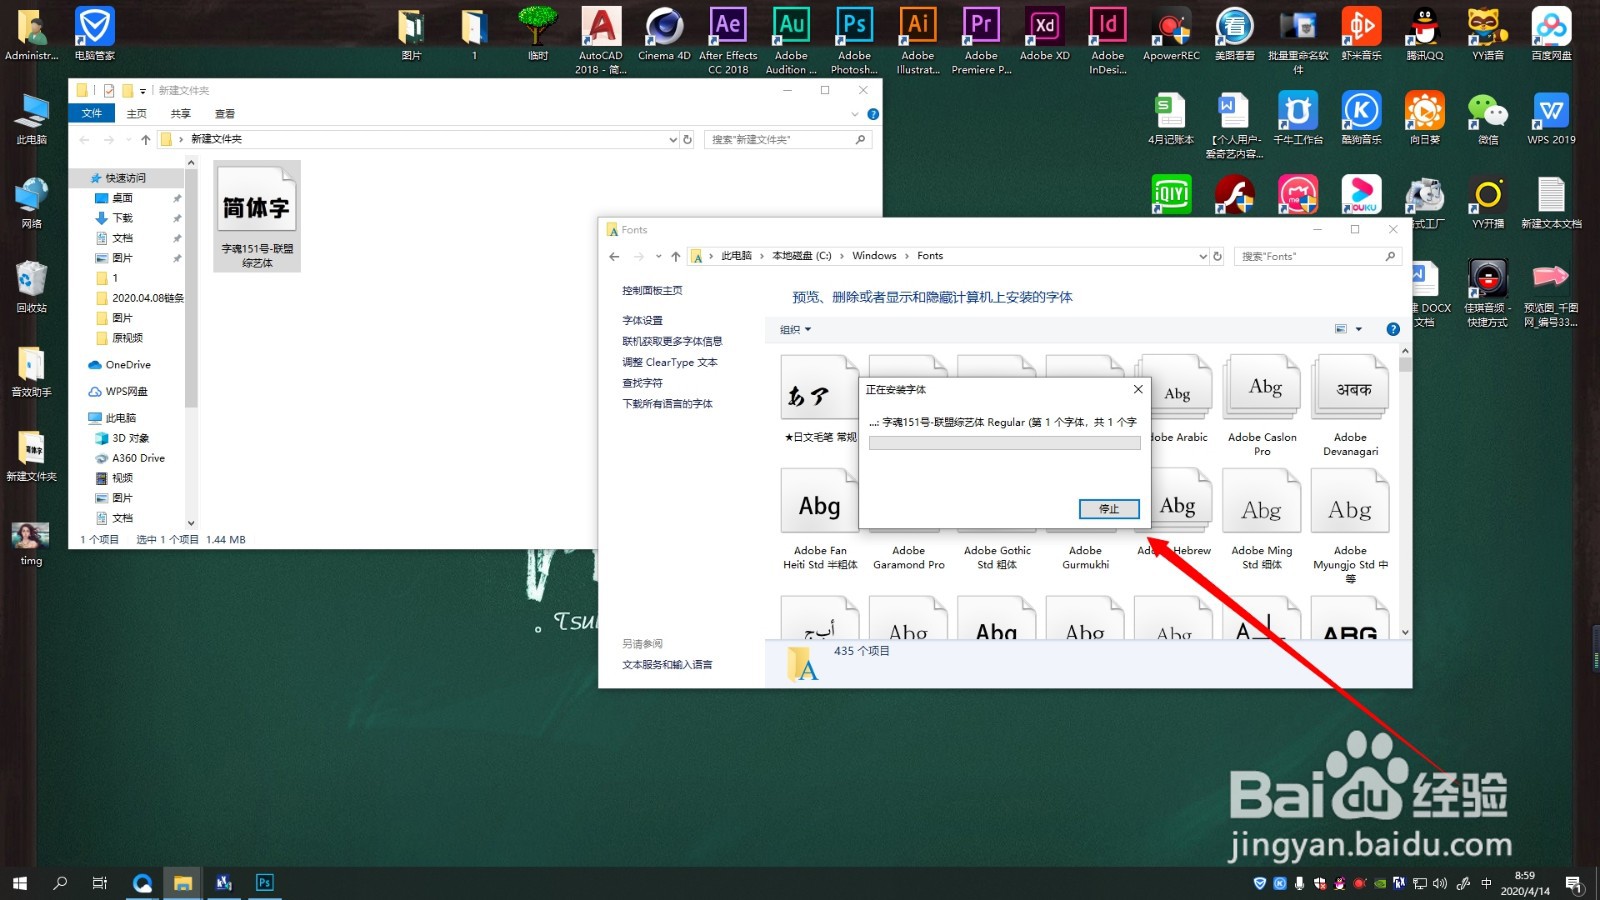Viewport: 1600px width, 900px height.
Task: Click 停止 button in install dialog
Action: pyautogui.click(x=1109, y=509)
